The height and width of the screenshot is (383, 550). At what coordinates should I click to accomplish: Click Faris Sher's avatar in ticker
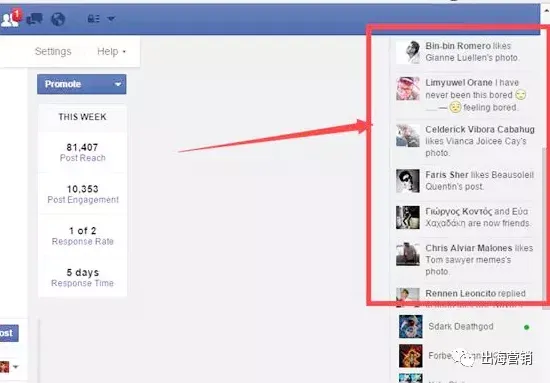408,181
